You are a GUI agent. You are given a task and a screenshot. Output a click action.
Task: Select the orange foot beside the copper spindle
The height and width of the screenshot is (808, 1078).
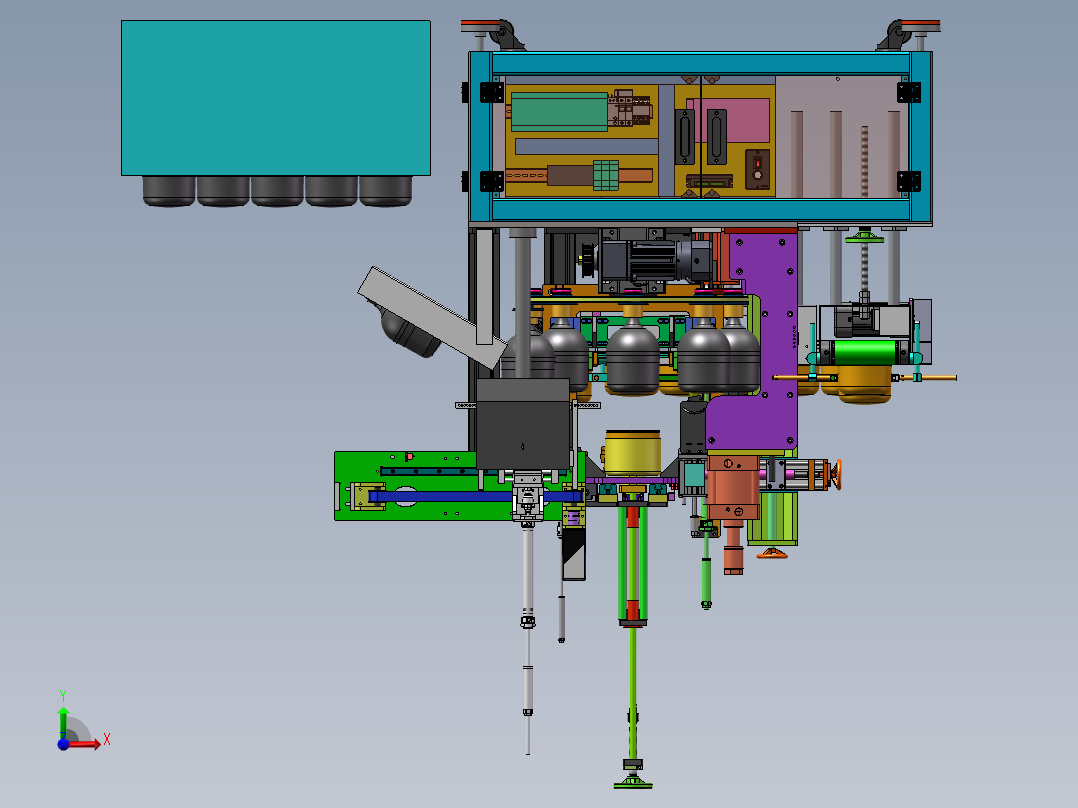(x=772, y=552)
